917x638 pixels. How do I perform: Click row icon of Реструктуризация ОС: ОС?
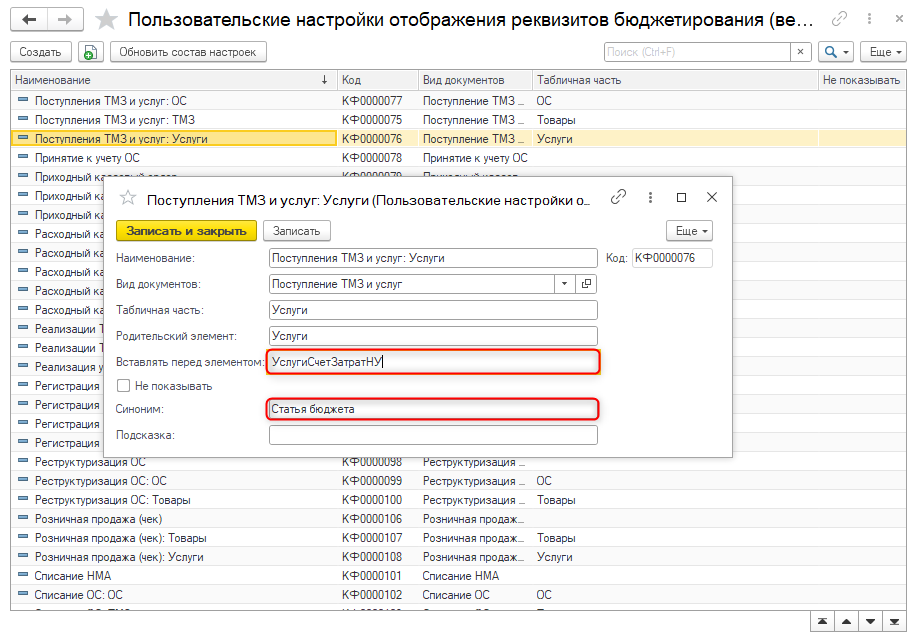(23, 480)
